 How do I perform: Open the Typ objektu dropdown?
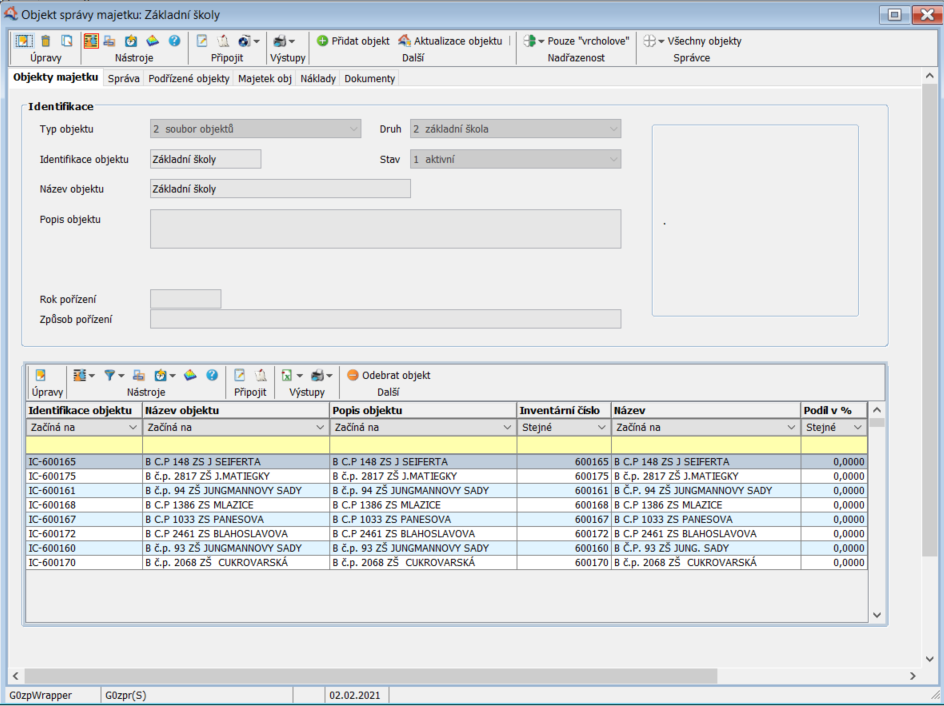pyautogui.click(x=353, y=129)
